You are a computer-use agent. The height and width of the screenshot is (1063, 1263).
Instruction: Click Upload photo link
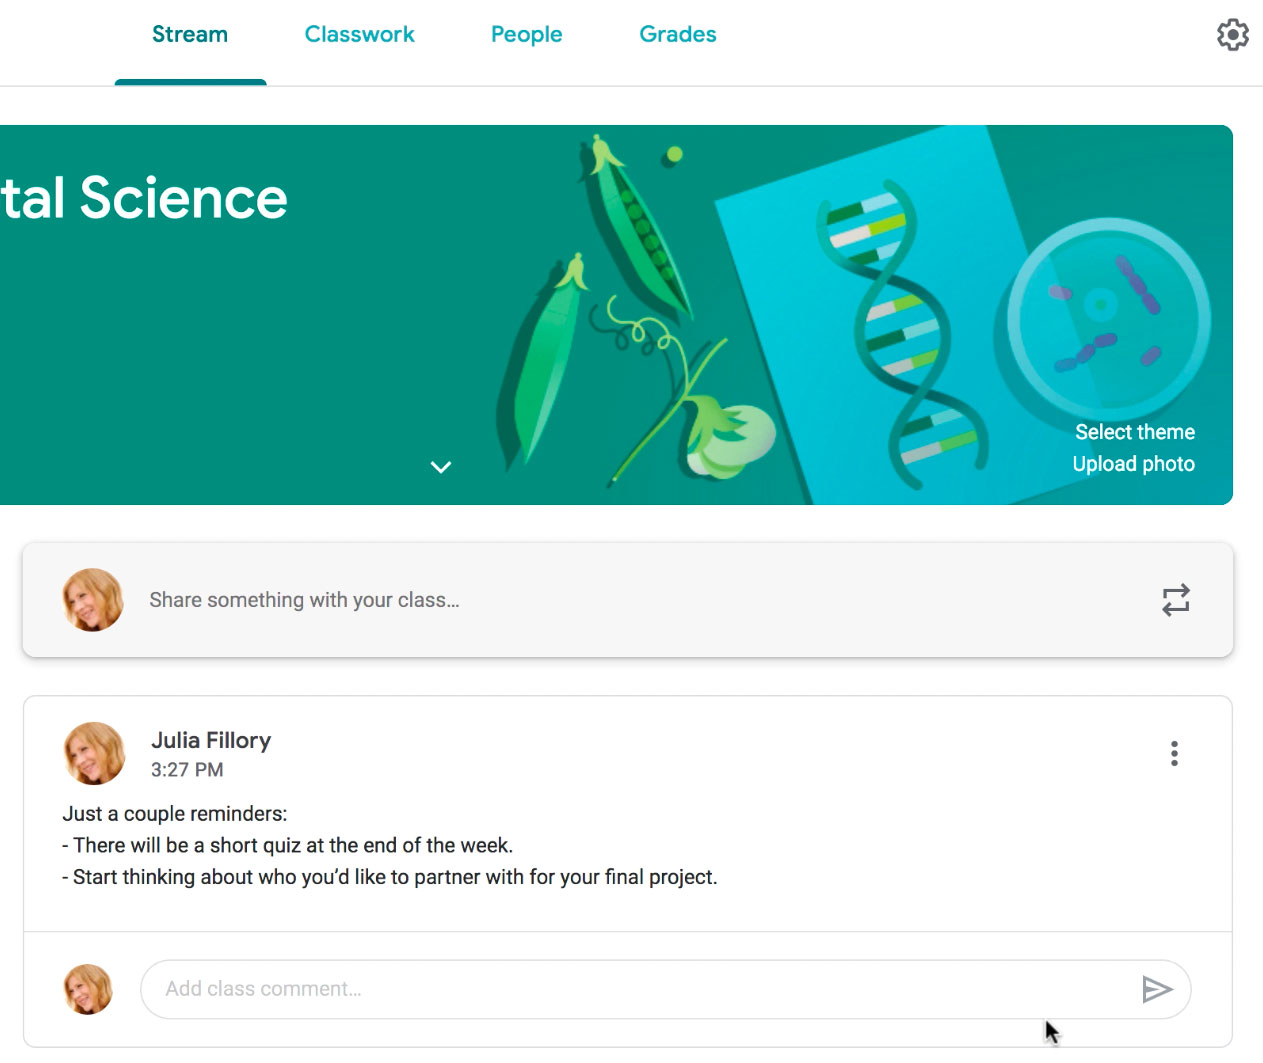1133,464
